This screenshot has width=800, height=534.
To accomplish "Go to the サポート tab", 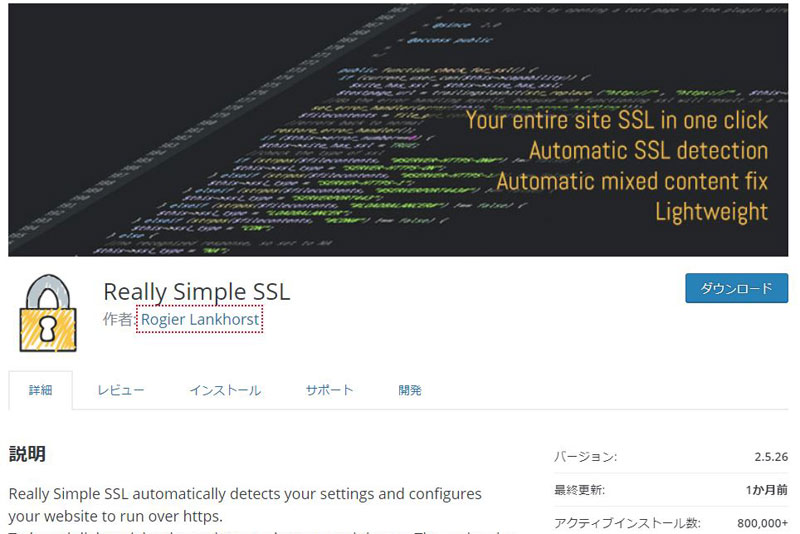I will [x=329, y=390].
